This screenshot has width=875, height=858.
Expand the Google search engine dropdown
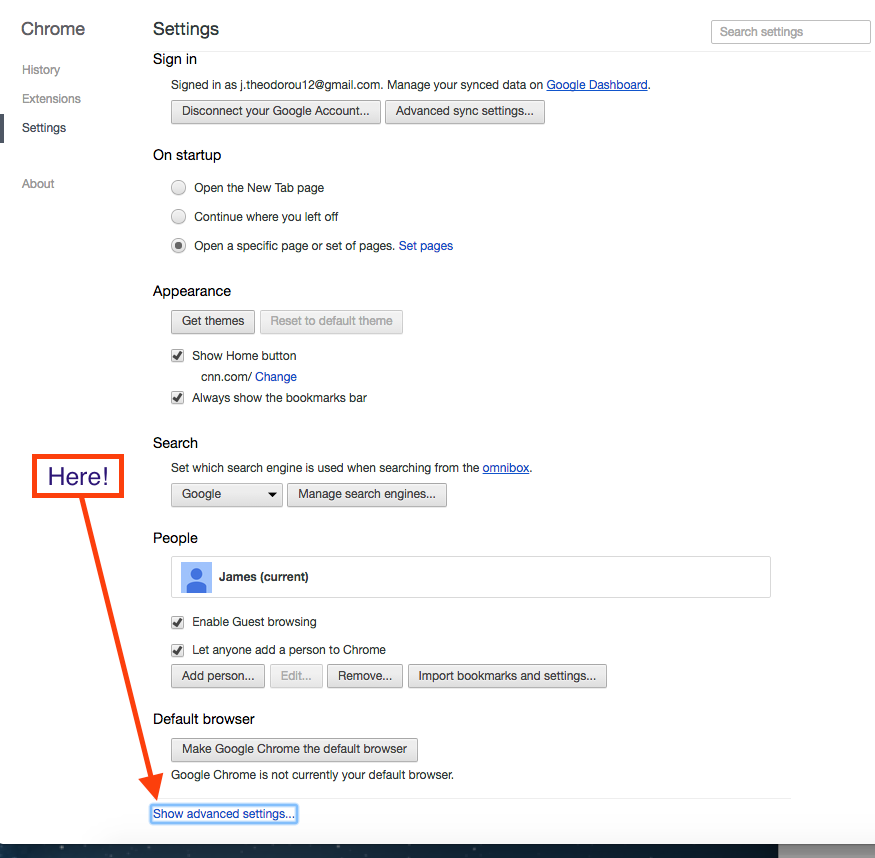click(227, 495)
